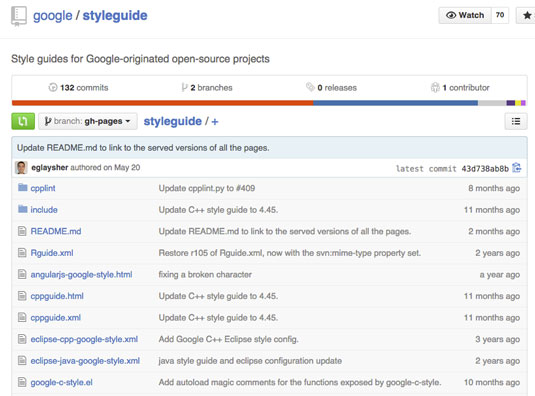This screenshot has height=396, width=535.
Task: Click the contributor people icon
Action: point(435,87)
